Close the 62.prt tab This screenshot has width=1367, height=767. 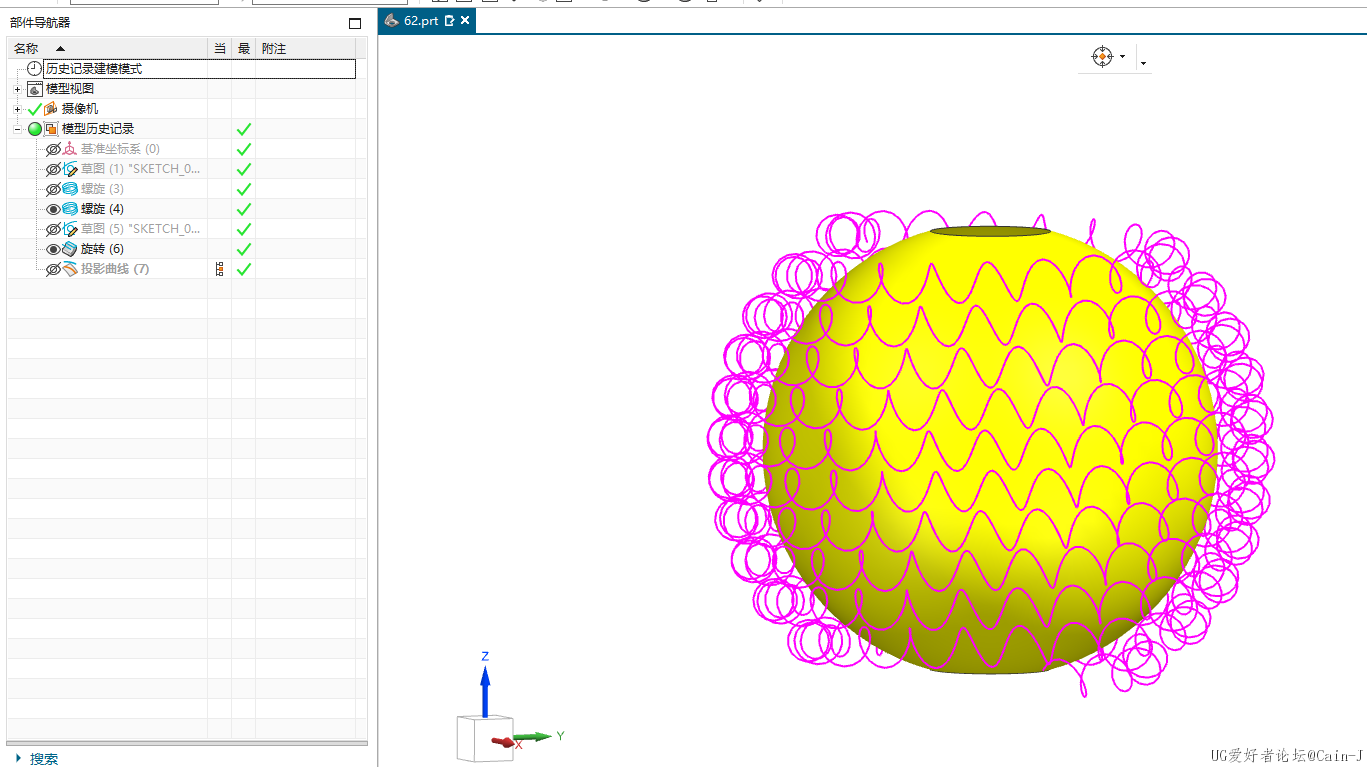pos(465,20)
